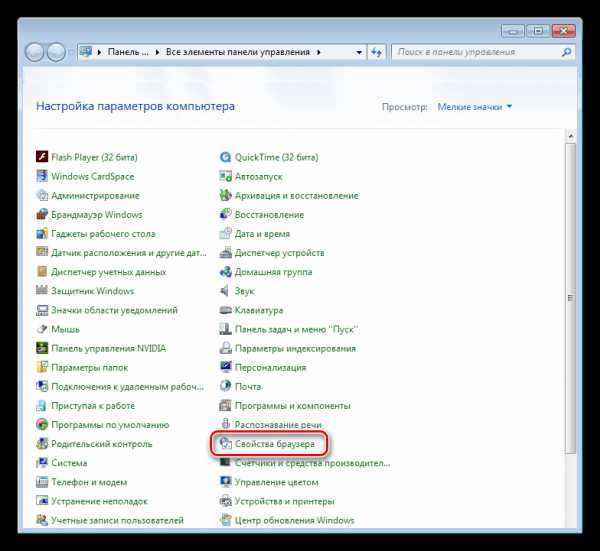Screen dimensions: 600x551
Task: Expand the arrow after Панель breadcrumb
Action: point(157,52)
